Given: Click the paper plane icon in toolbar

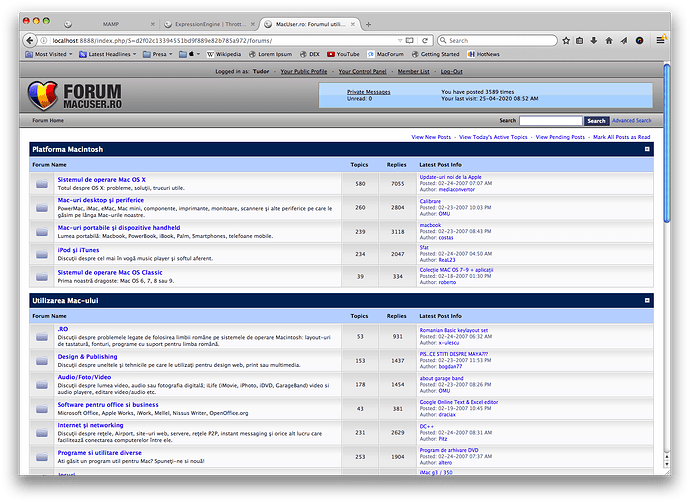Looking at the screenshot, I should click(622, 40).
